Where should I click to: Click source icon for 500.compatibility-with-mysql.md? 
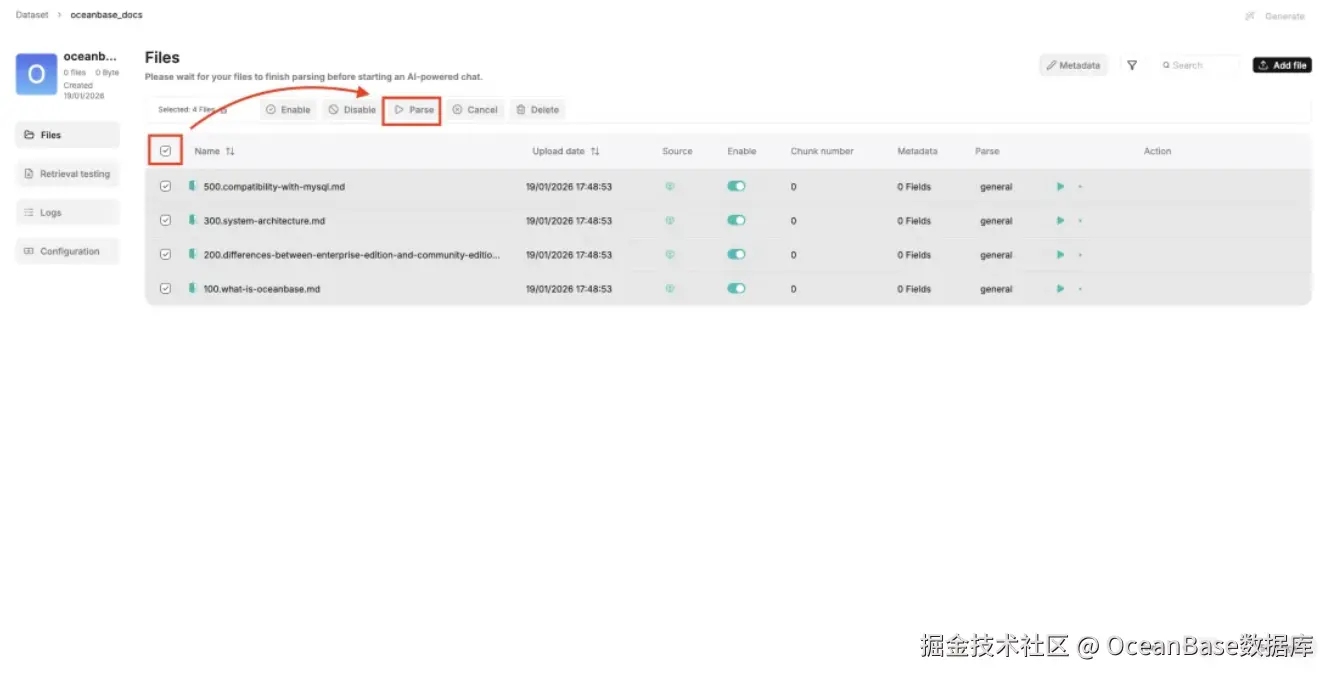tap(670, 186)
